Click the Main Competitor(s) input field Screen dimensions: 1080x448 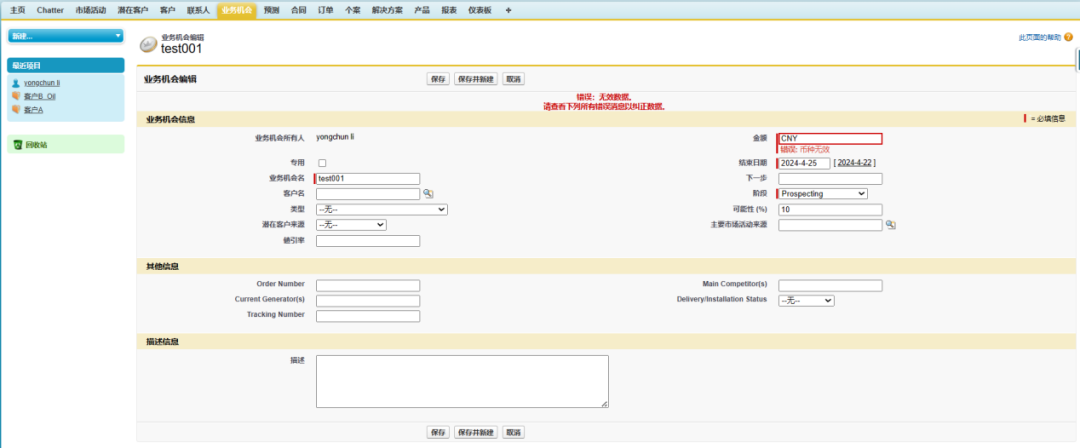830,285
